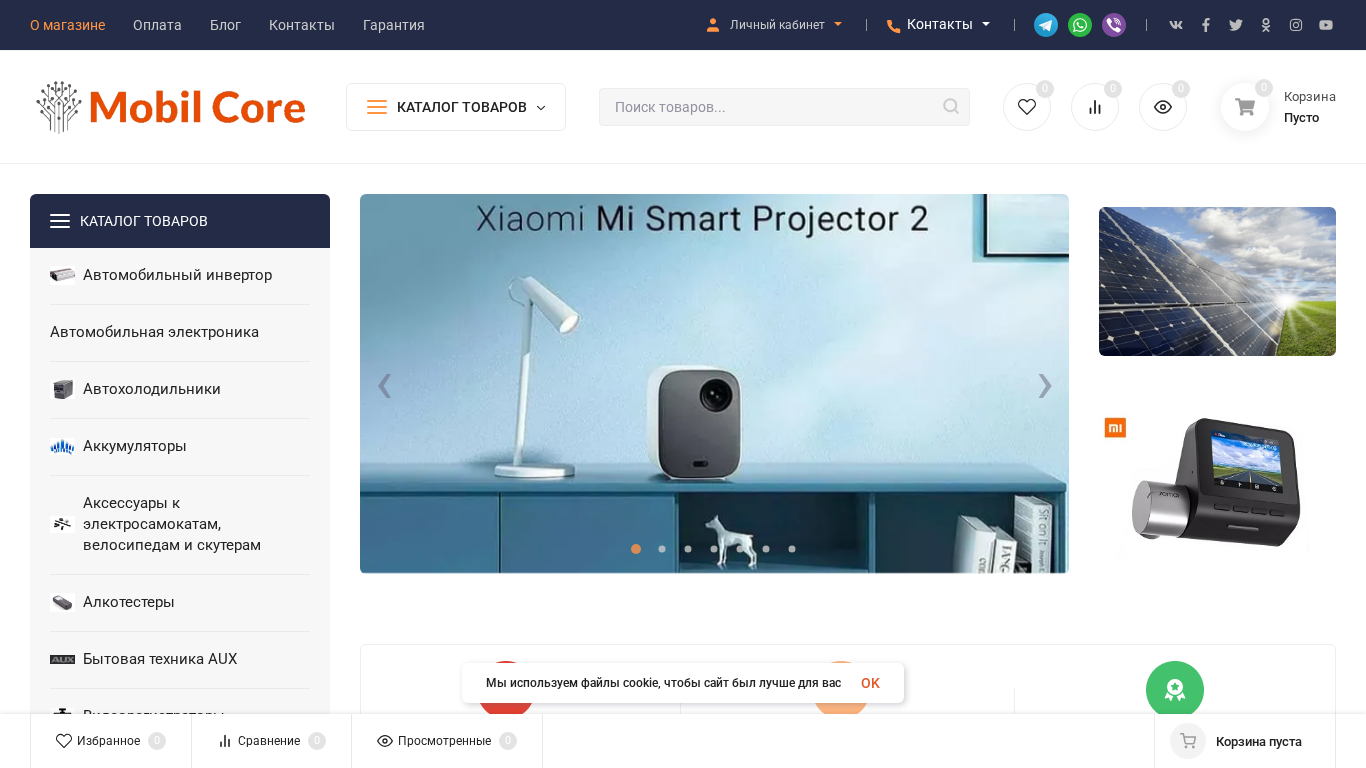The image size is (1366, 768).
Task: Visit the Twitter social page
Action: (1236, 25)
